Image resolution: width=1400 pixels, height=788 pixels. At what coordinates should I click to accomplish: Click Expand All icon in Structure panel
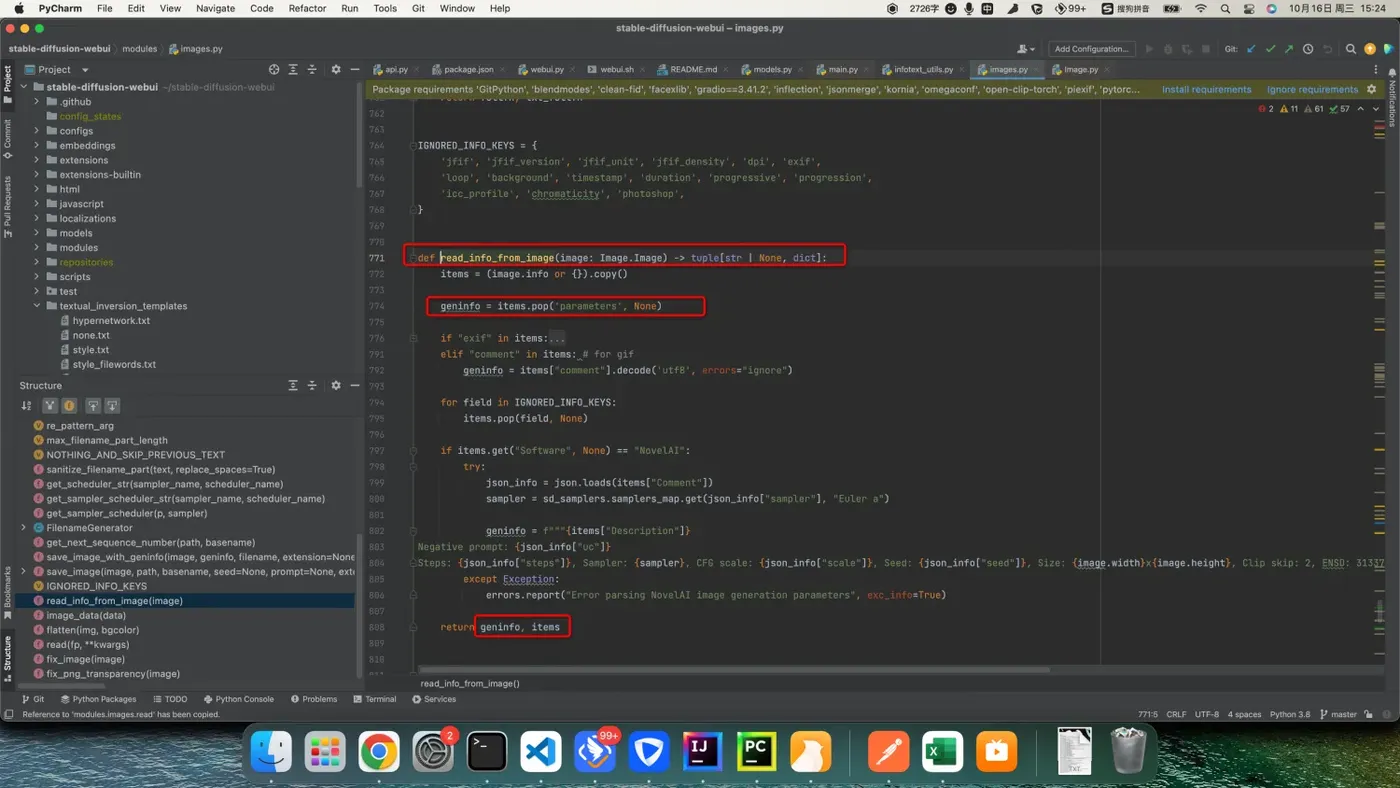coord(293,385)
